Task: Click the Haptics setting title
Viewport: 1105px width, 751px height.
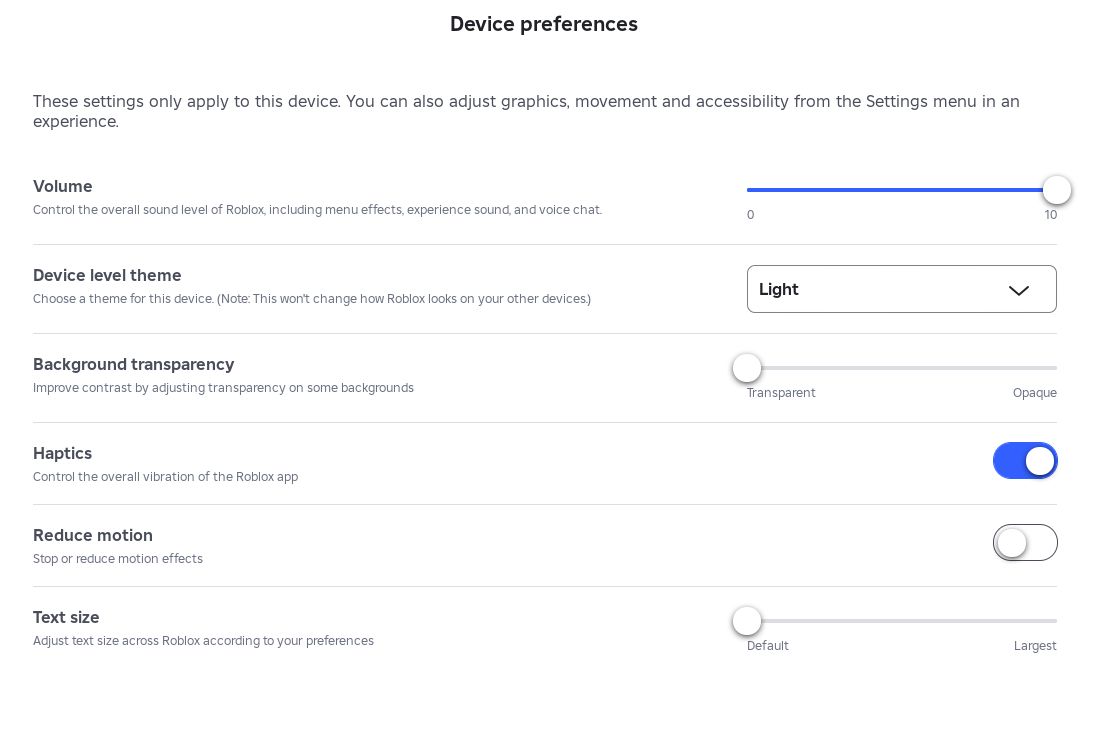Action: click(x=62, y=454)
